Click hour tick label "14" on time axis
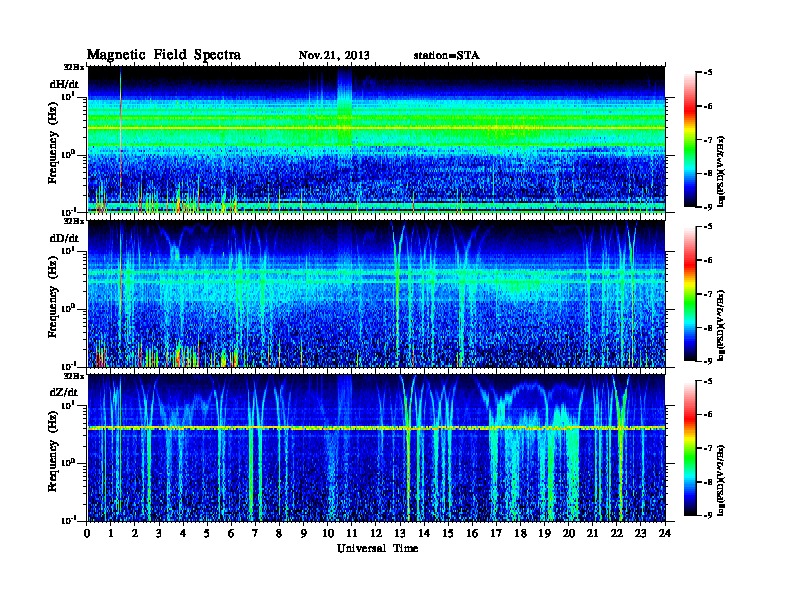 pyautogui.click(x=424, y=534)
